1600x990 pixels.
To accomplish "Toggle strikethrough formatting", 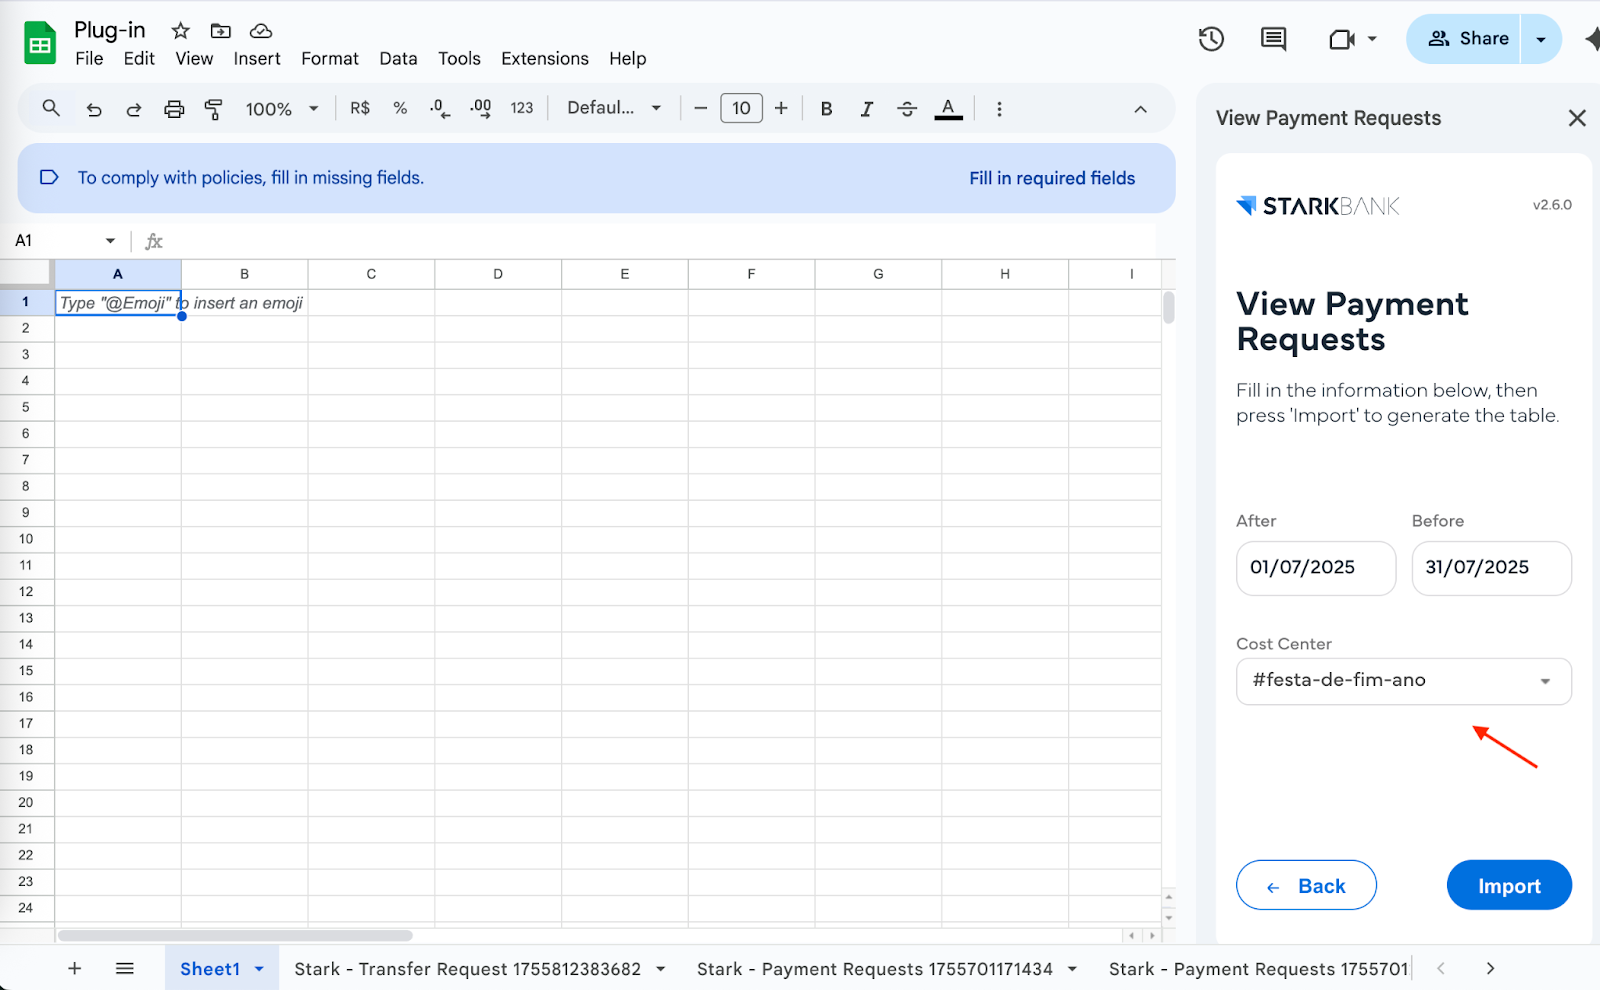I will tap(907, 109).
